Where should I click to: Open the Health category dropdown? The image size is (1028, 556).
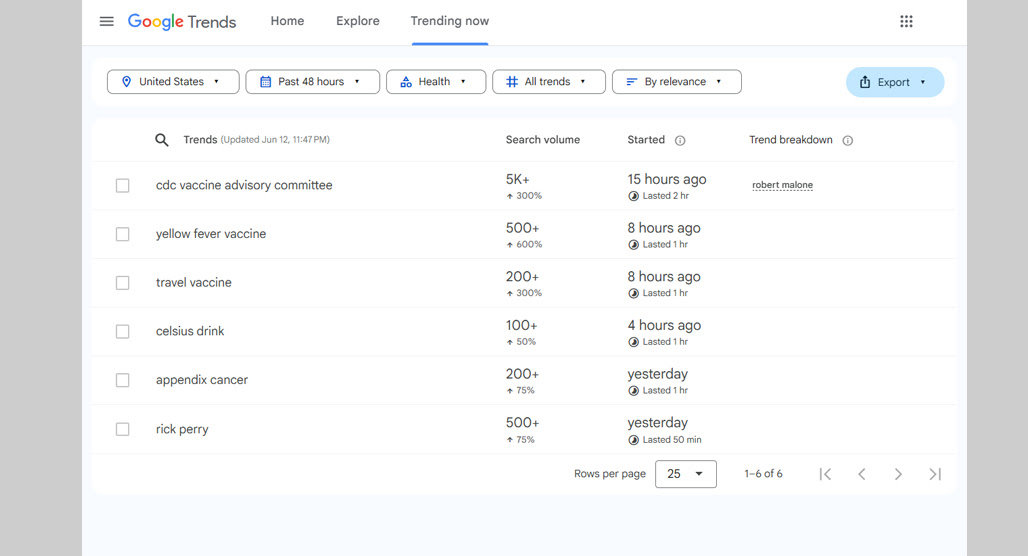436,82
